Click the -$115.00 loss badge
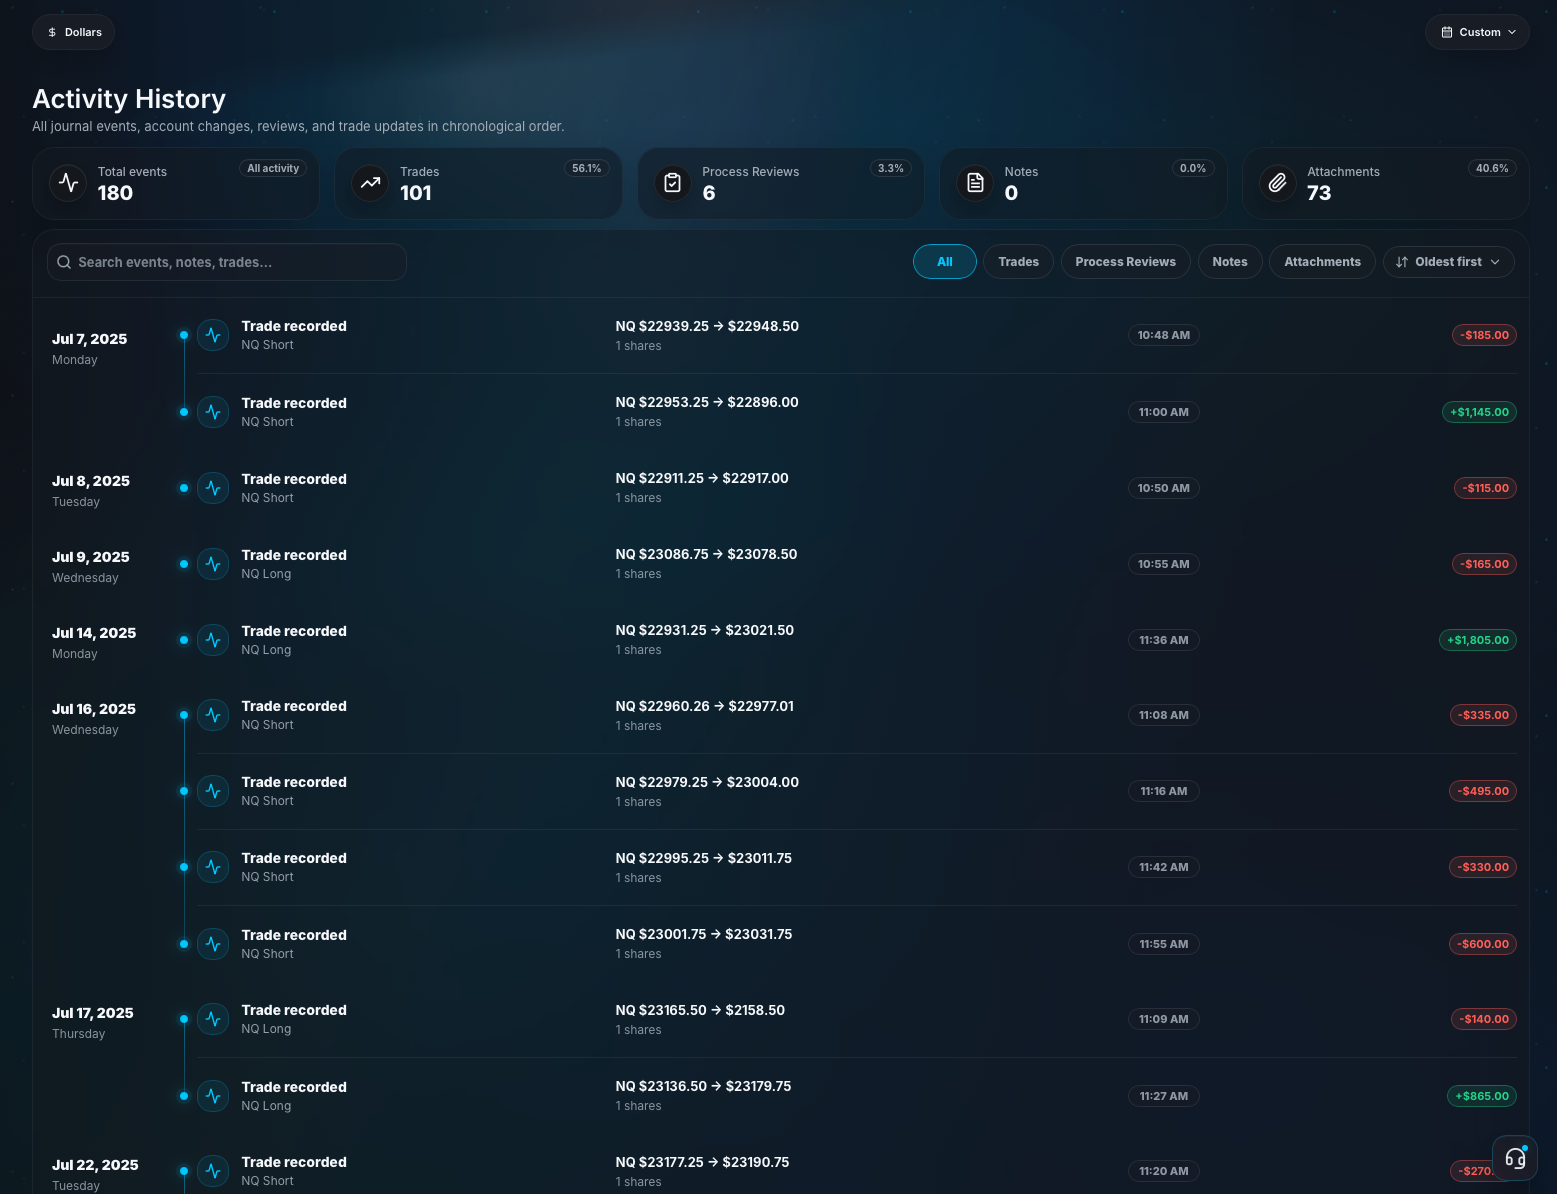 [x=1485, y=488]
